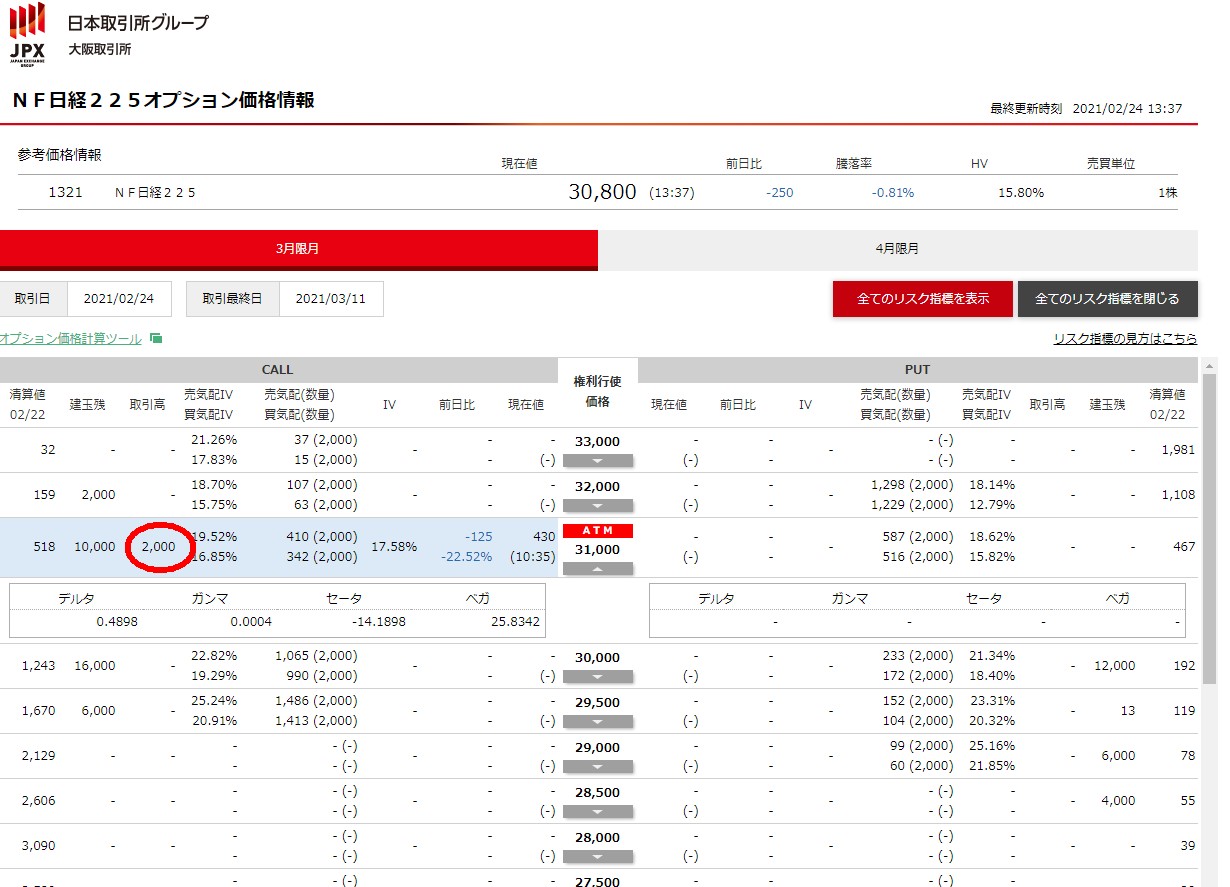1230x887 pixels.
Task: Click the CALL column group header
Action: click(x=278, y=370)
